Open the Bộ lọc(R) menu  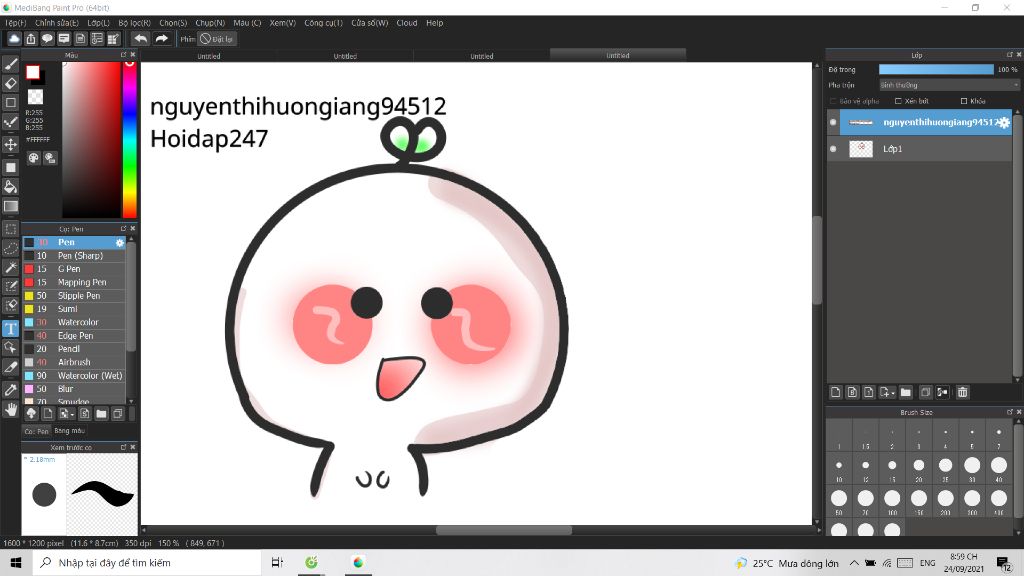(x=135, y=23)
